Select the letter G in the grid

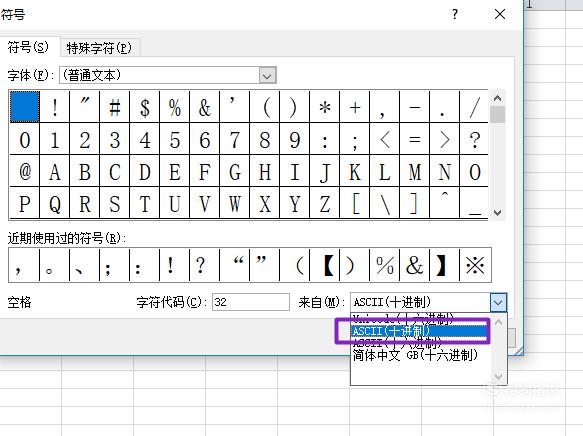(x=235, y=171)
